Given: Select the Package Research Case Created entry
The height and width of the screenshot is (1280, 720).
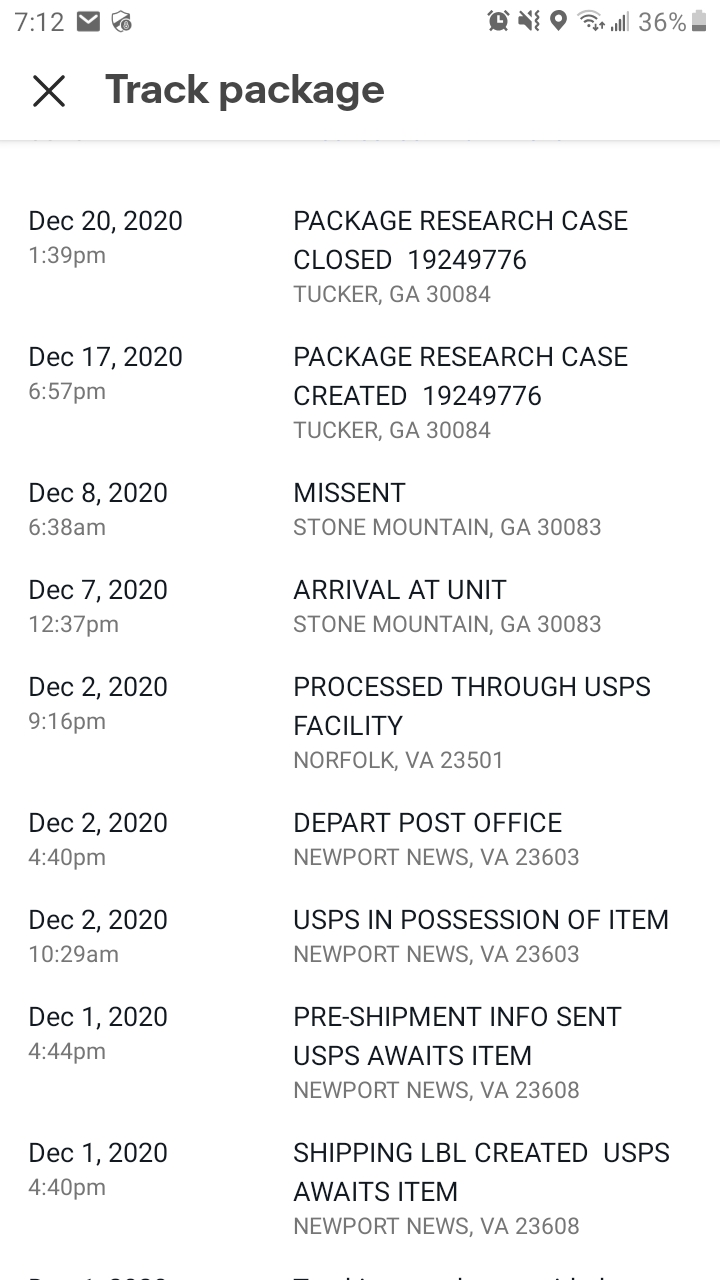Looking at the screenshot, I should click(460, 376).
